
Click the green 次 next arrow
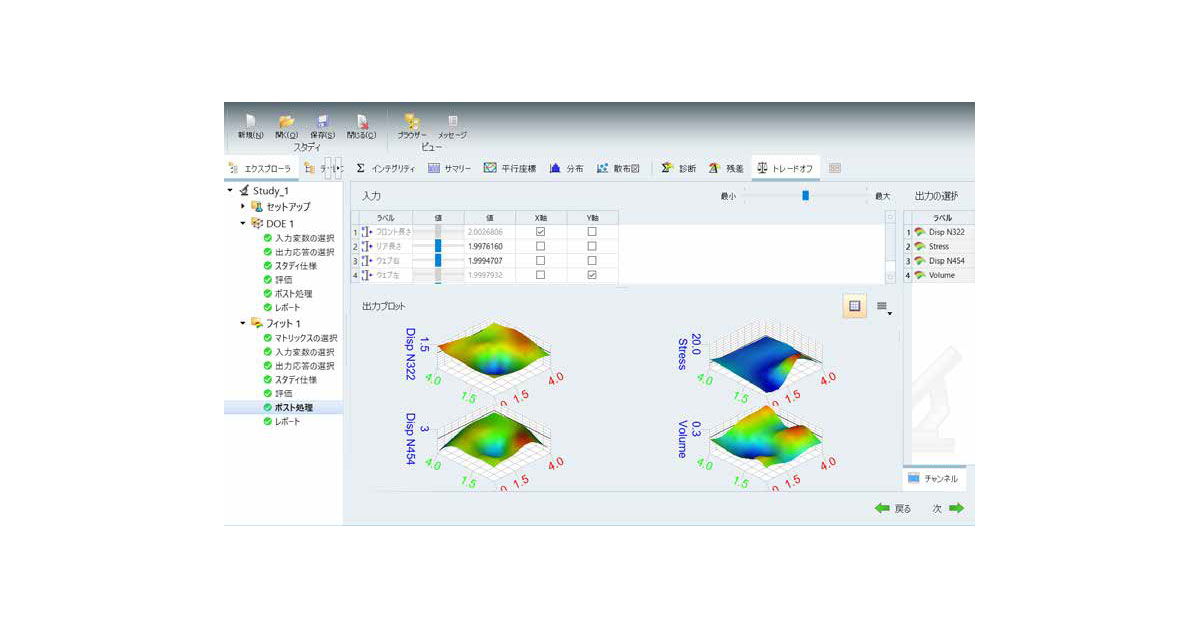957,508
